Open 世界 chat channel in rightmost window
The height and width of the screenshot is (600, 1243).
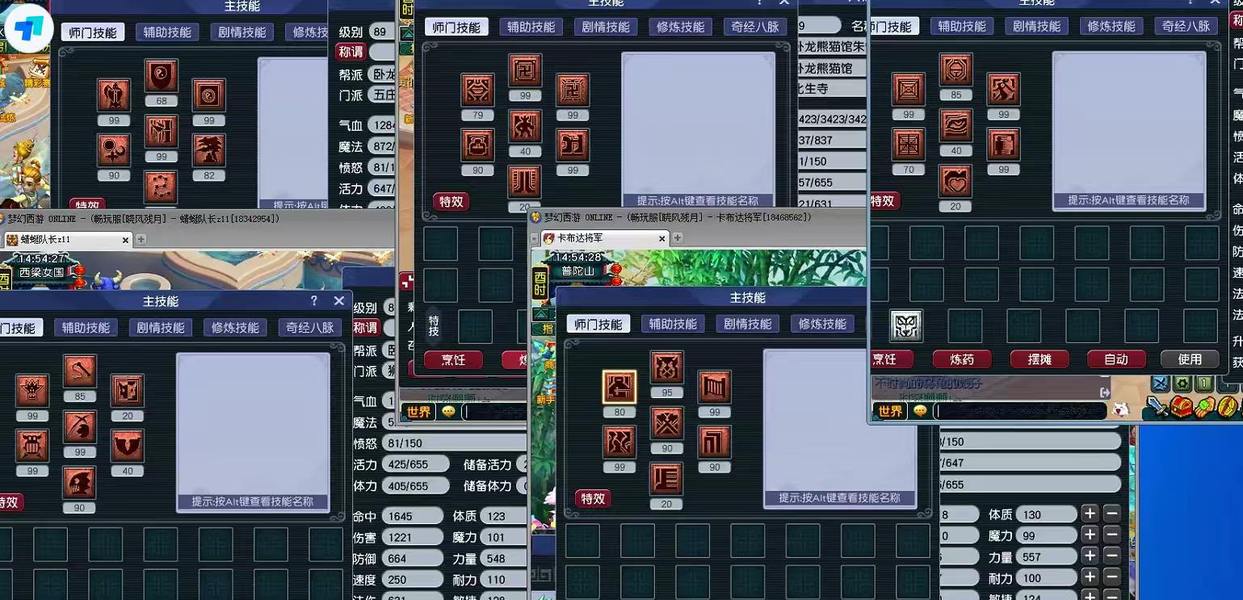coord(889,411)
